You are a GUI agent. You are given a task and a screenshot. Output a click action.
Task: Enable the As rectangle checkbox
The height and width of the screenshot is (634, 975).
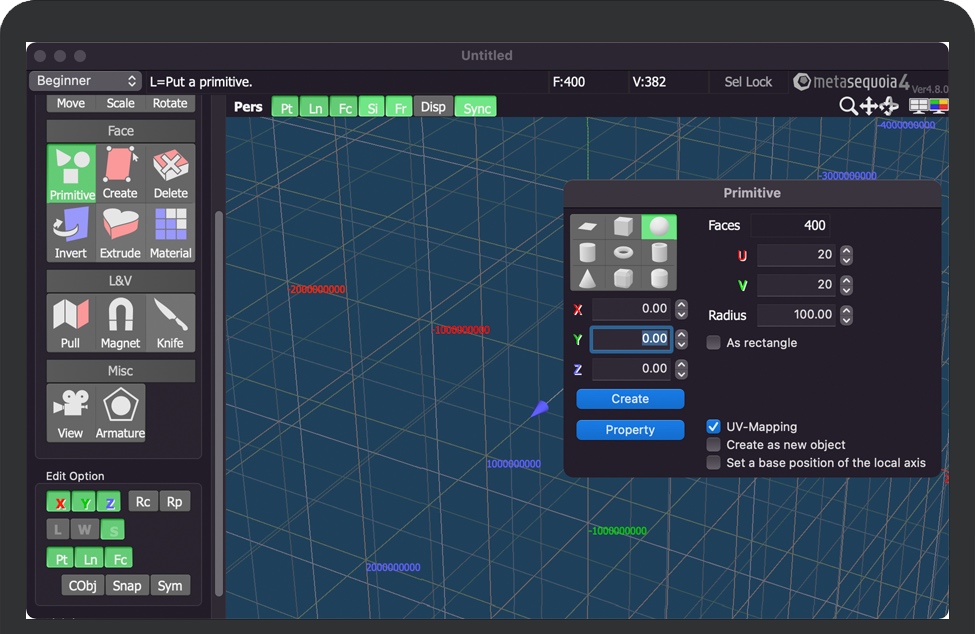[x=713, y=343]
